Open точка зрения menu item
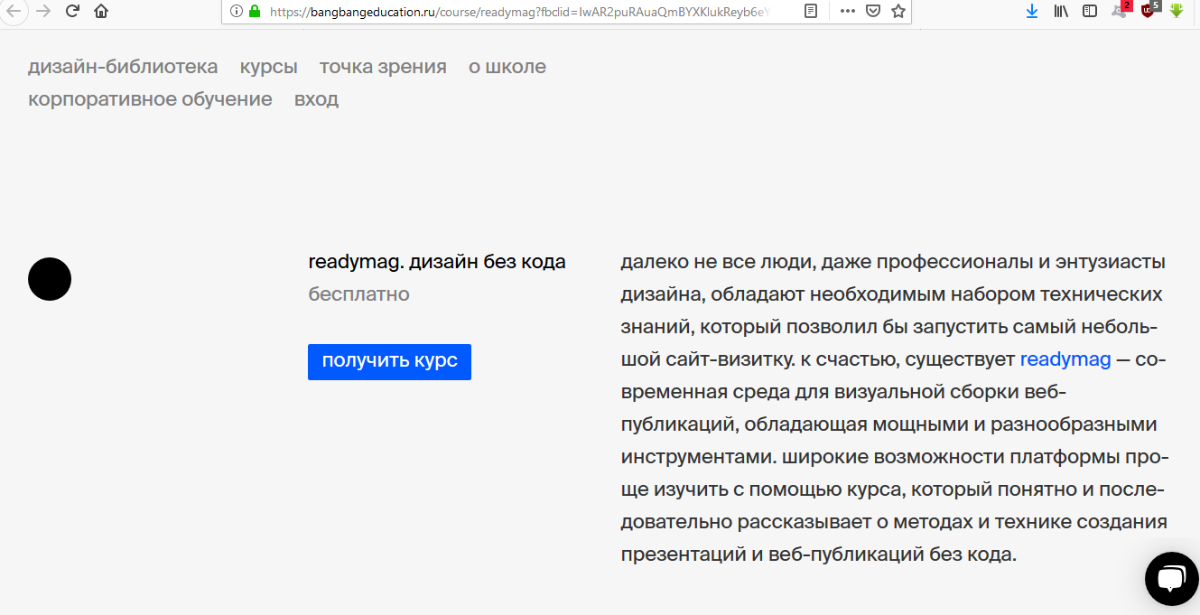This screenshot has height=615, width=1200. click(383, 67)
